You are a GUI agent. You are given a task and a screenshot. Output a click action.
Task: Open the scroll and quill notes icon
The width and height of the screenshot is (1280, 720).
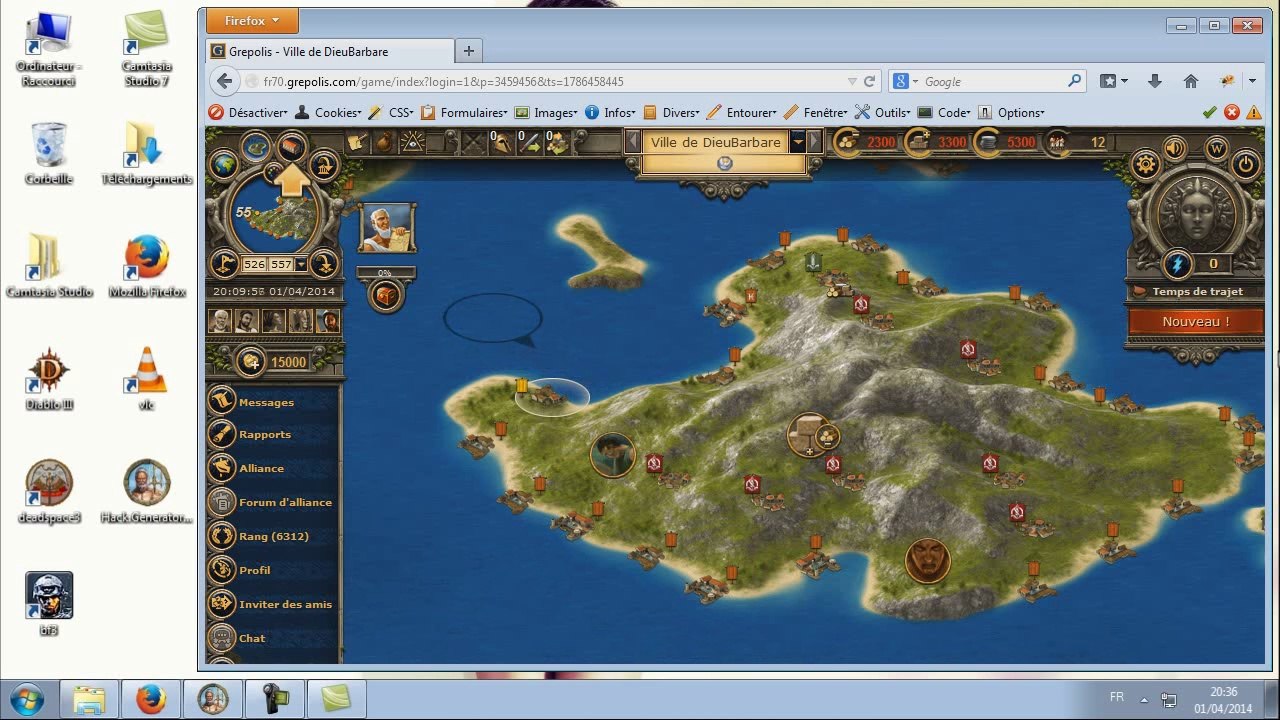pos(357,143)
